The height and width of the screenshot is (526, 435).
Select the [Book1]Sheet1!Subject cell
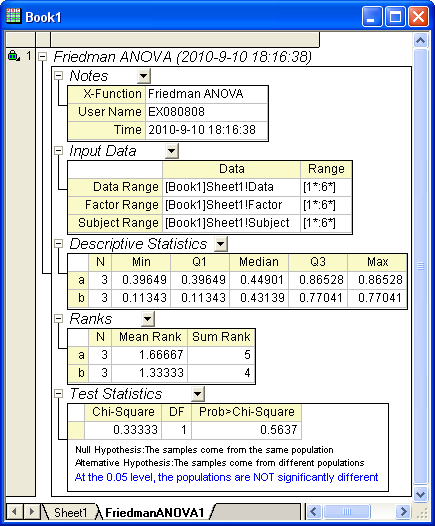pyautogui.click(x=231, y=223)
